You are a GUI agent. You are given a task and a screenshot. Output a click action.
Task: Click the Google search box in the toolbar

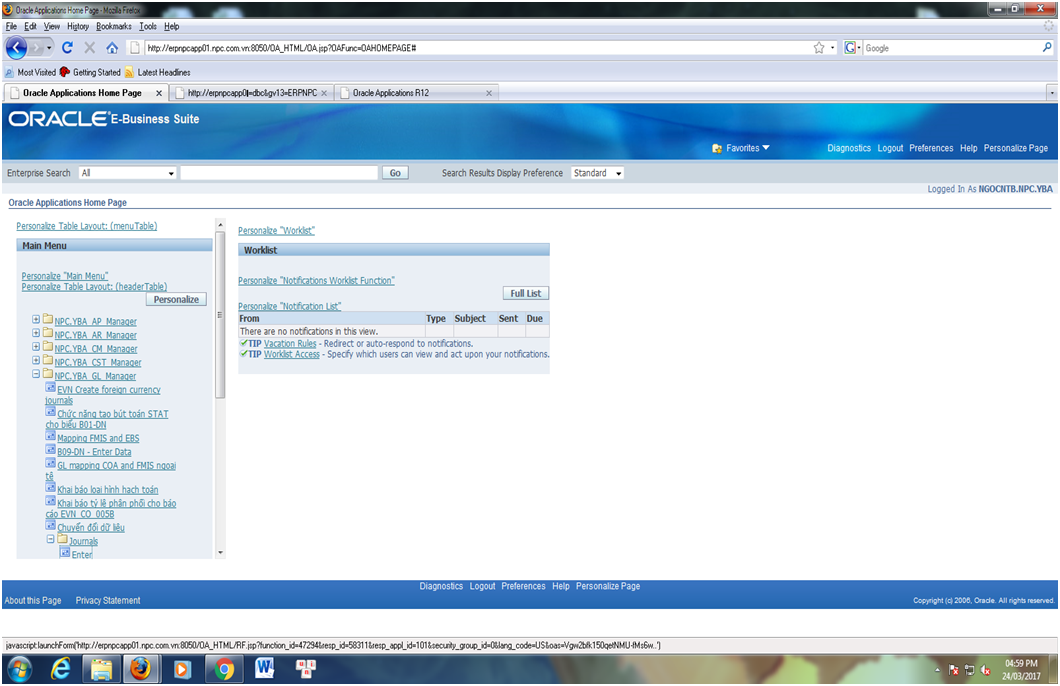(x=952, y=48)
